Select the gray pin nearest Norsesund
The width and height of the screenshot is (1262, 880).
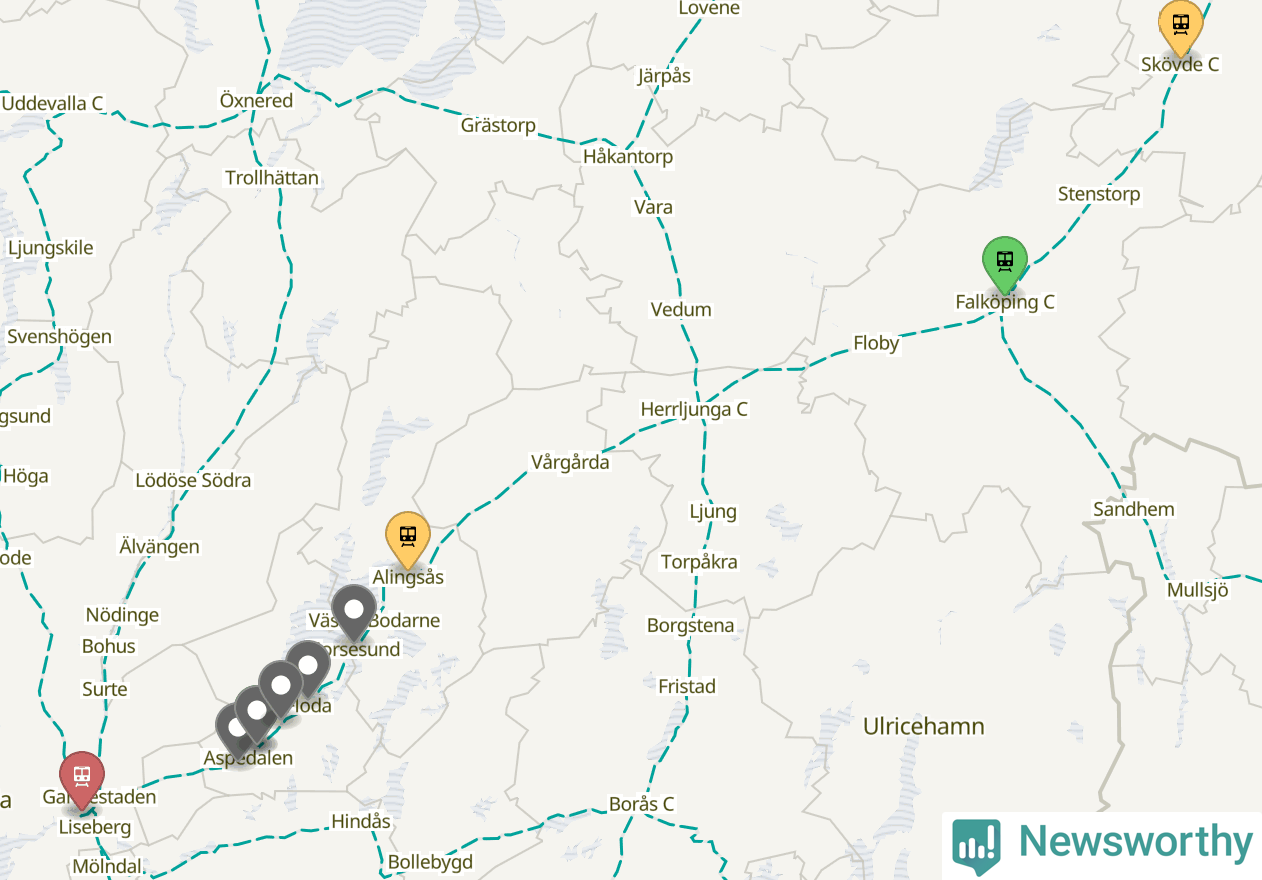point(308,668)
